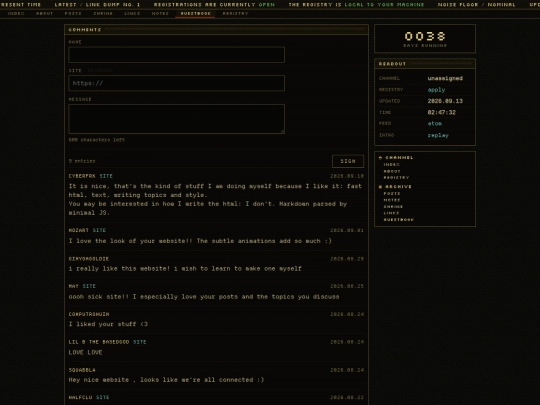Switch to the POSTS tab
The width and height of the screenshot is (540, 405).
click(73, 13)
